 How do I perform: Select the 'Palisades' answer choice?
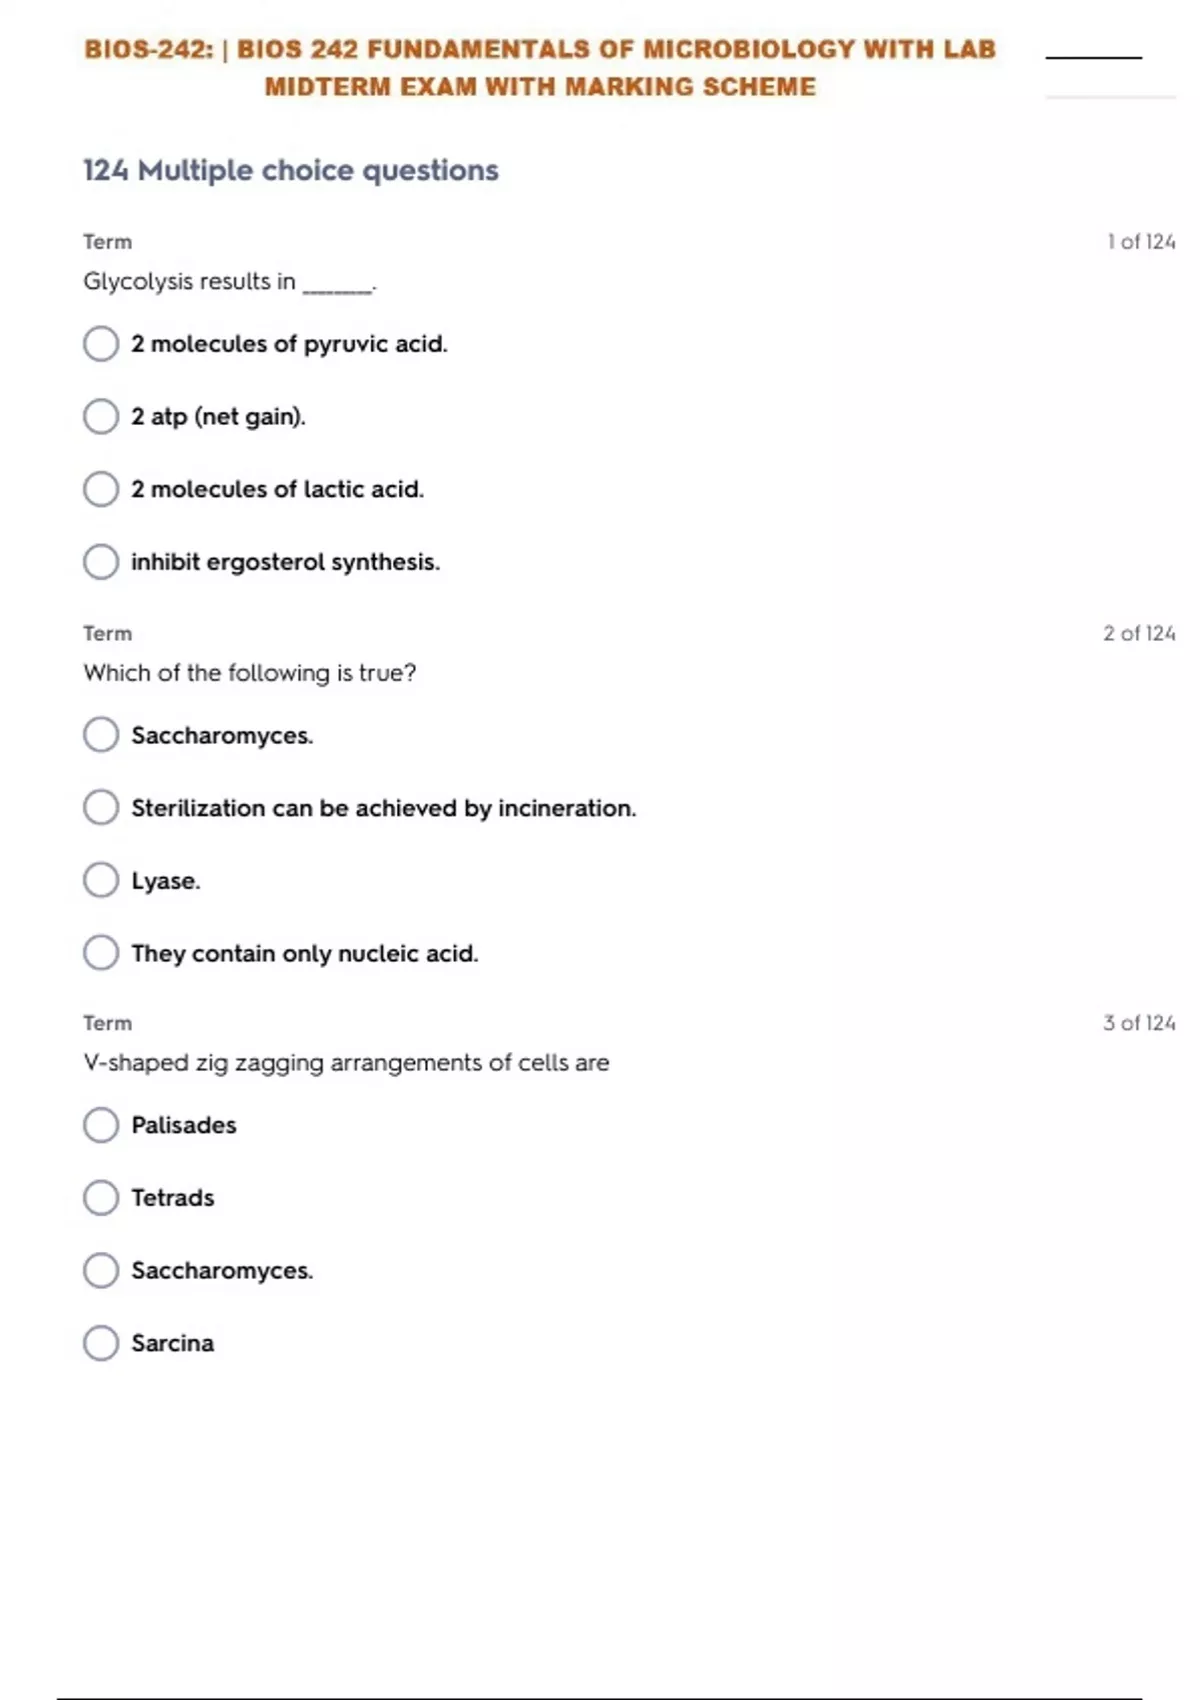point(101,1125)
